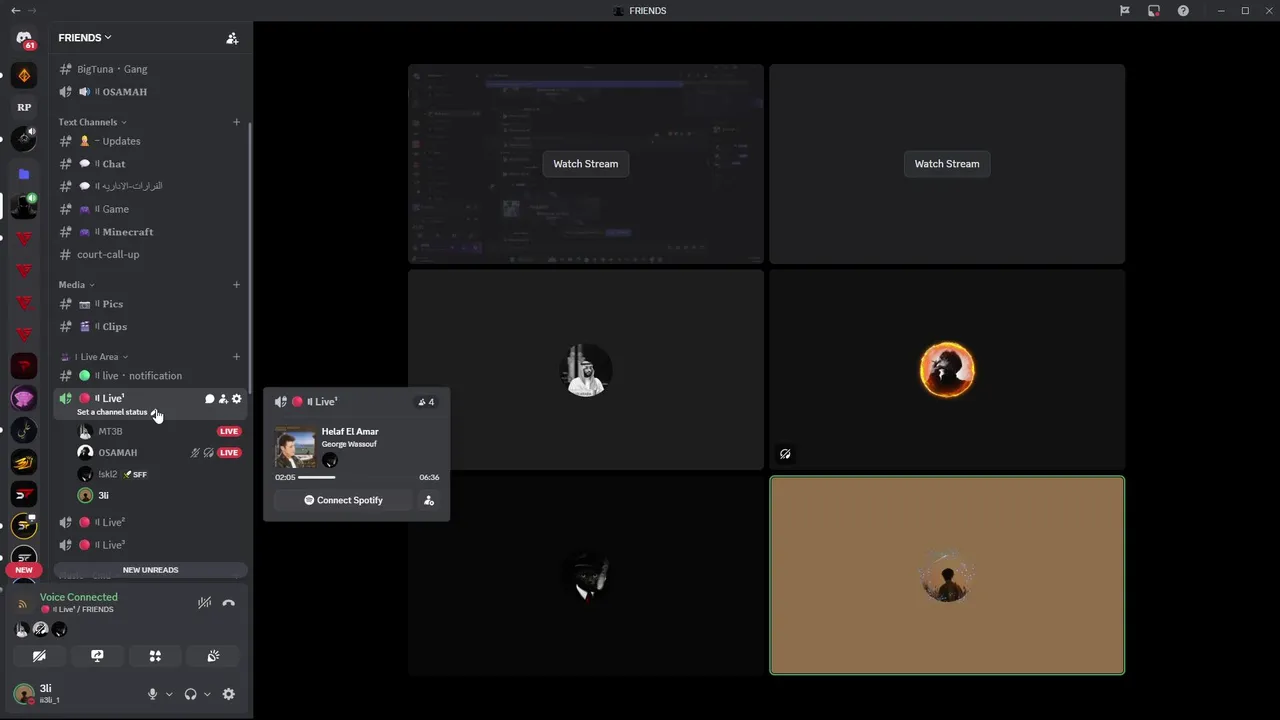Open FRIENDS server dropdown menu
Image resolution: width=1280 pixels, height=720 pixels.
tap(85, 38)
